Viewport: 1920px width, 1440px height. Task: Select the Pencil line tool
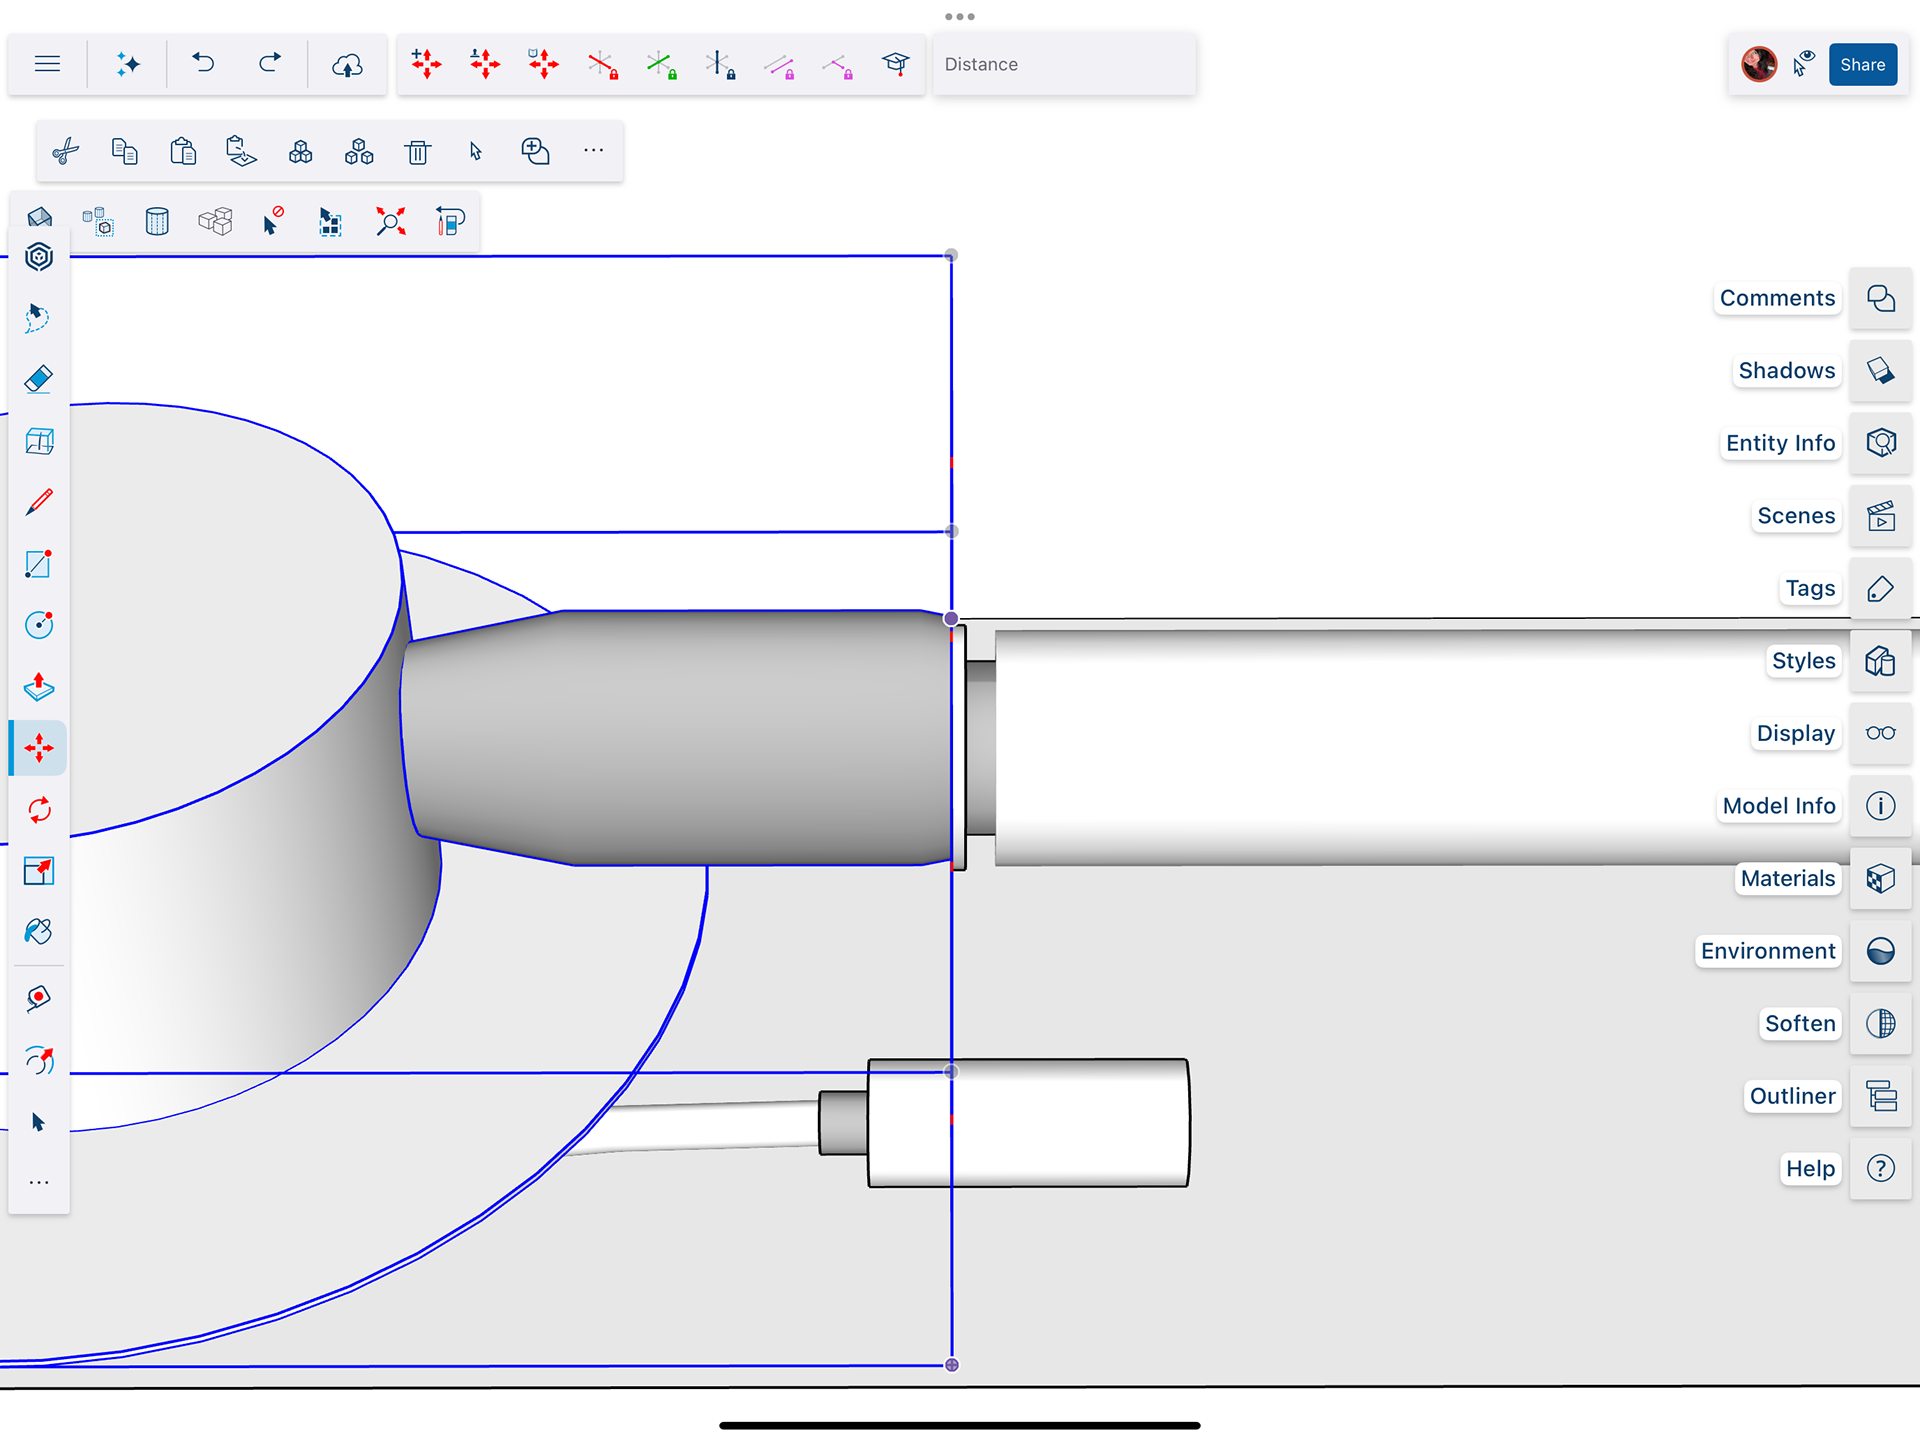coord(38,502)
